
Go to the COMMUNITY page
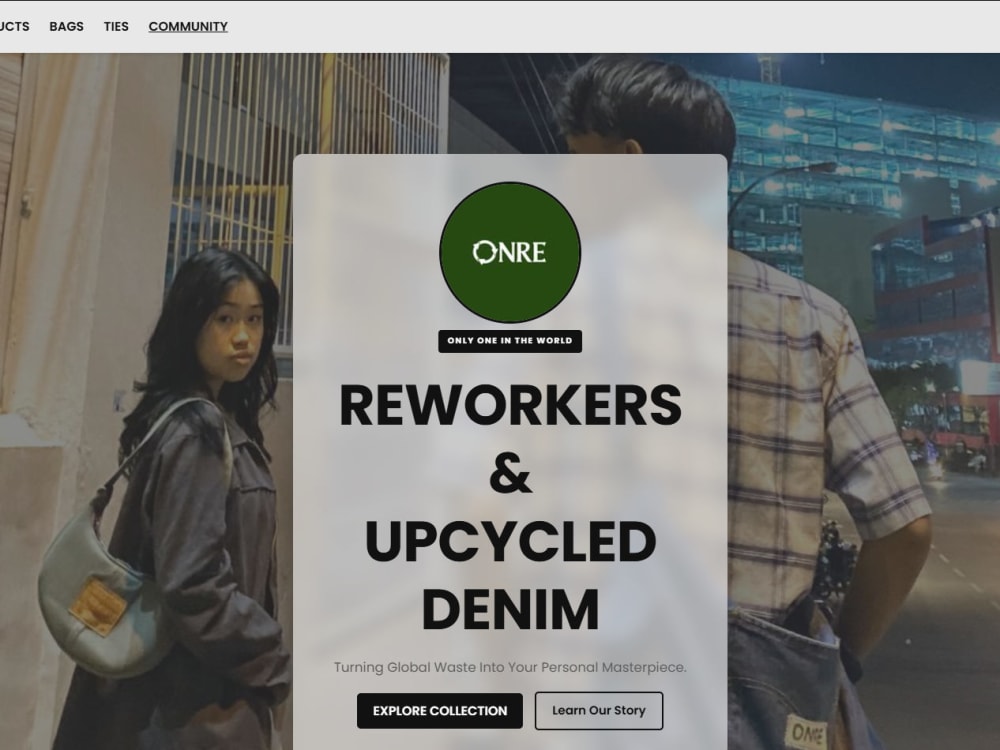point(188,26)
